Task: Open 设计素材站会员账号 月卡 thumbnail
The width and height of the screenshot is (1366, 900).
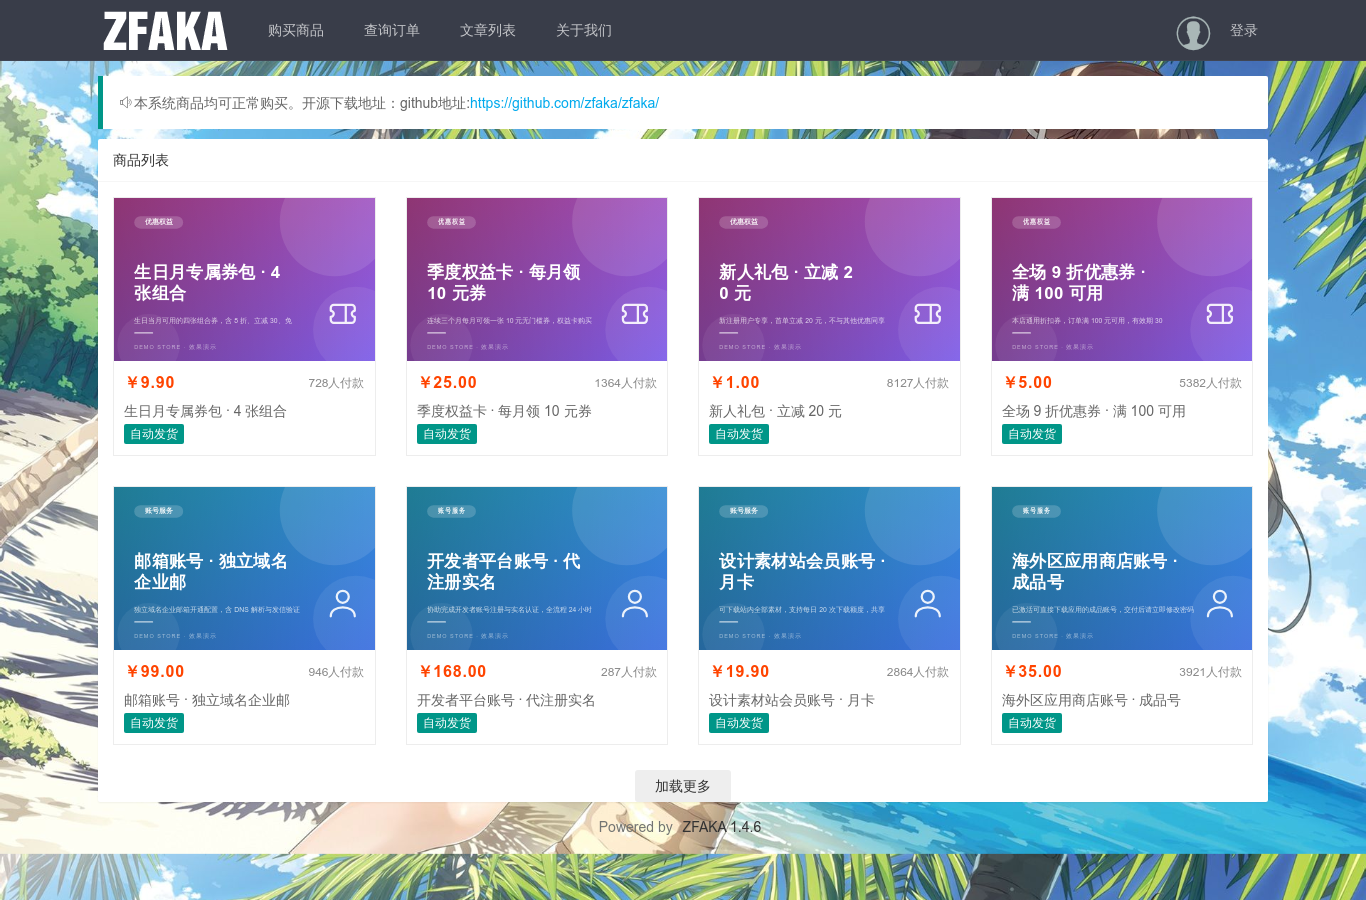Action: pyautogui.click(x=829, y=568)
